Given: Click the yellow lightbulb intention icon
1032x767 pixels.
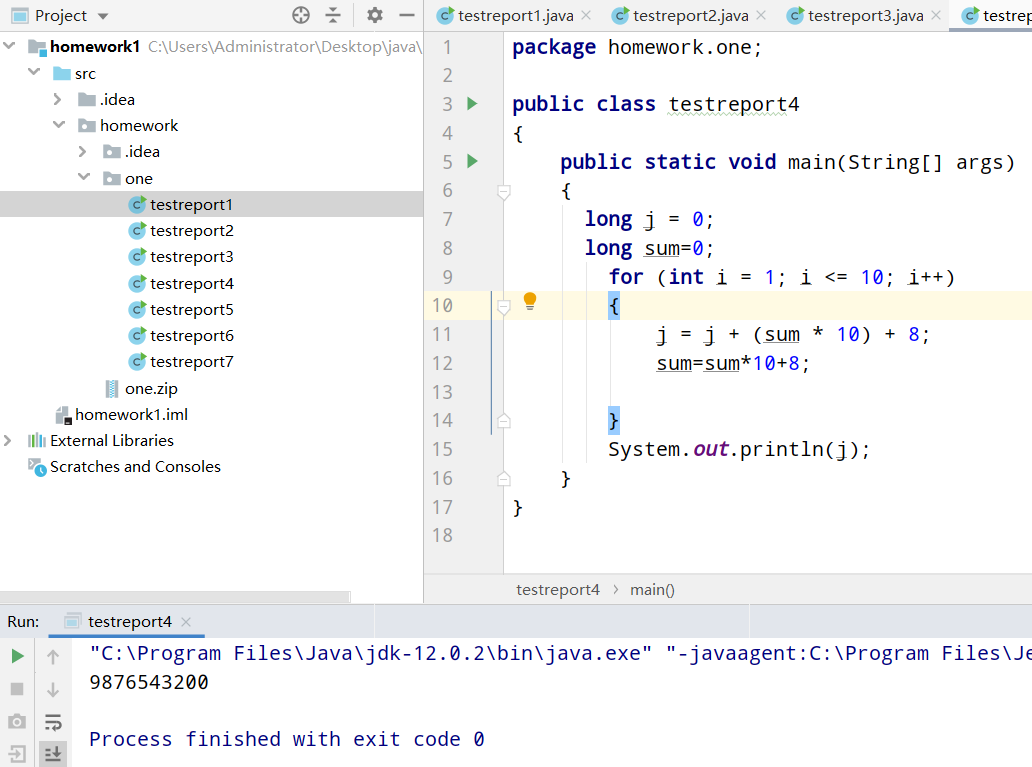Looking at the screenshot, I should coord(530,302).
